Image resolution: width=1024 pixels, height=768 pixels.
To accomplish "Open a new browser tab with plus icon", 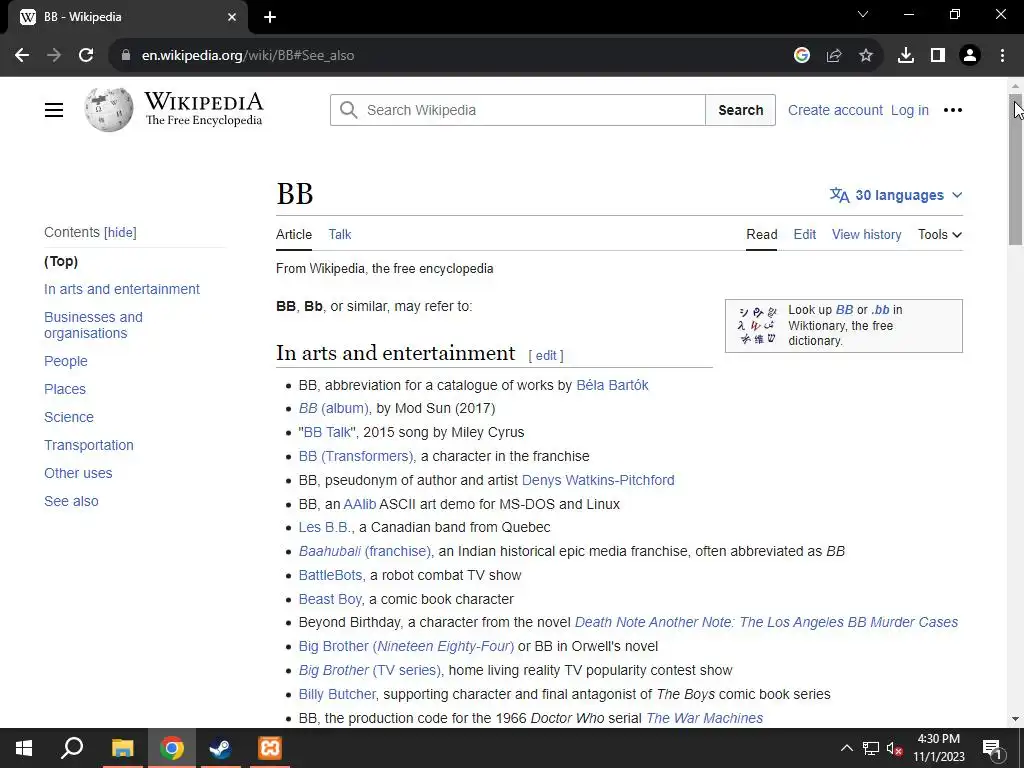I will click(x=270, y=17).
